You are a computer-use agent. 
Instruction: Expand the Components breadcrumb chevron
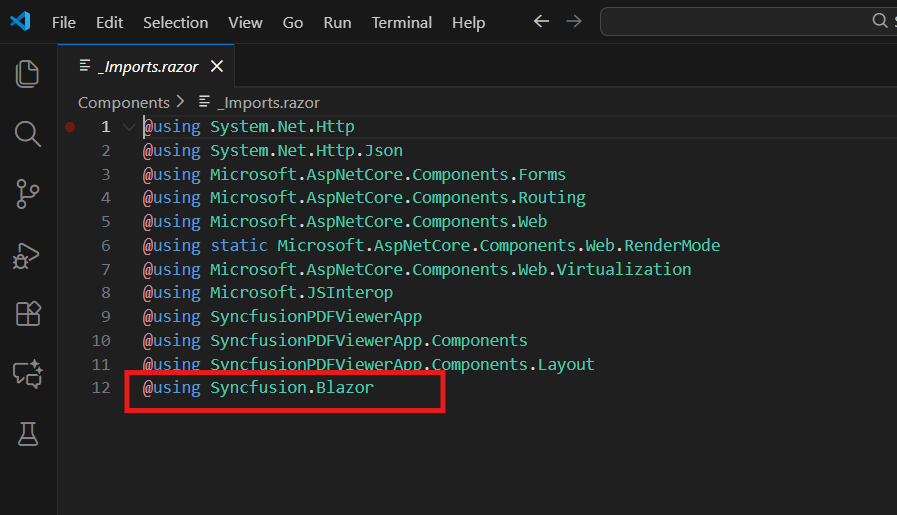click(x=181, y=102)
